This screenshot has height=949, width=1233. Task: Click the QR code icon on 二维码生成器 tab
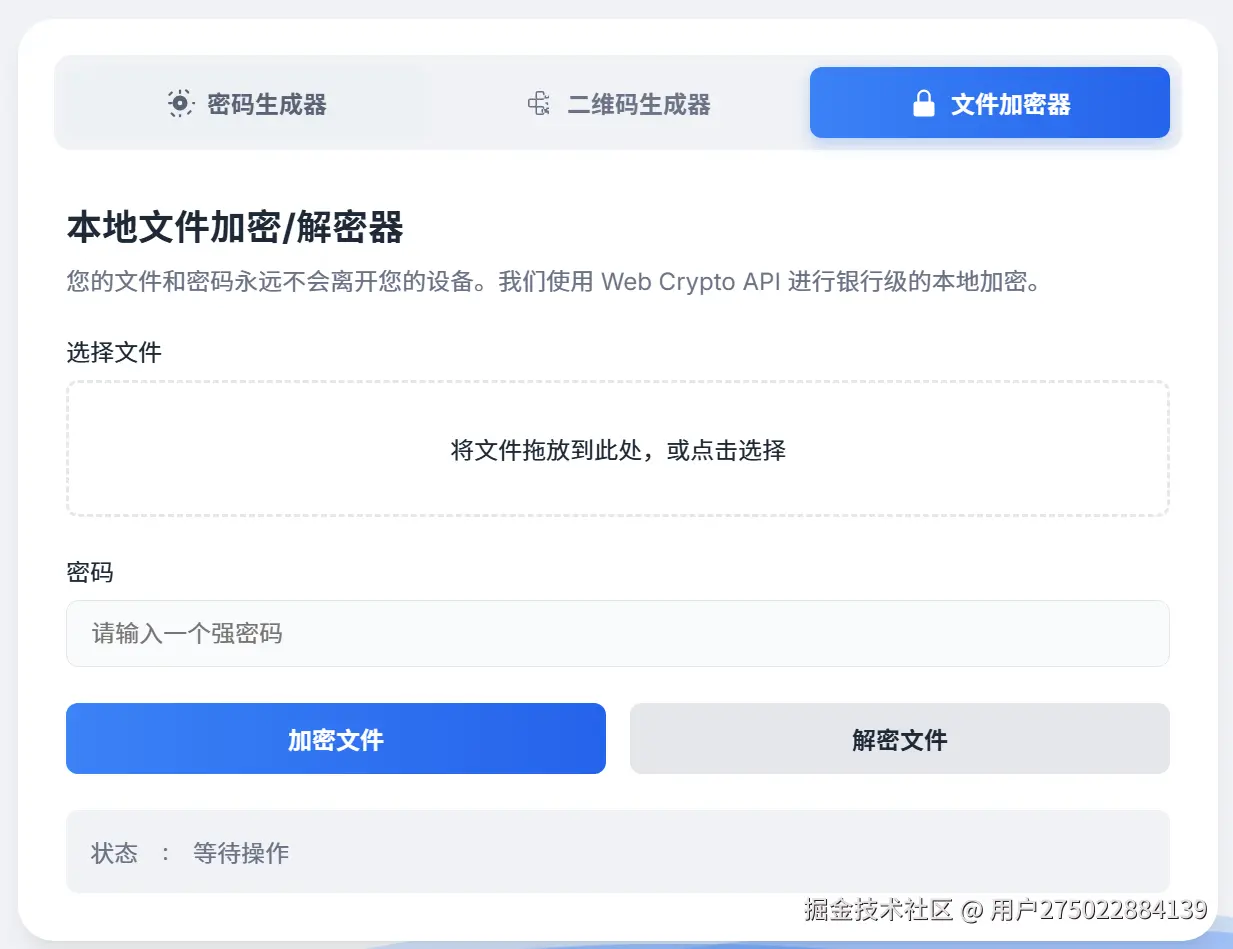540,103
